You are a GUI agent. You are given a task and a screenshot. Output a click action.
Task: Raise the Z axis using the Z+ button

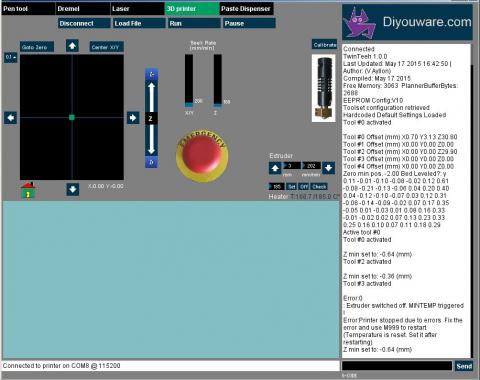pyautogui.click(x=152, y=74)
